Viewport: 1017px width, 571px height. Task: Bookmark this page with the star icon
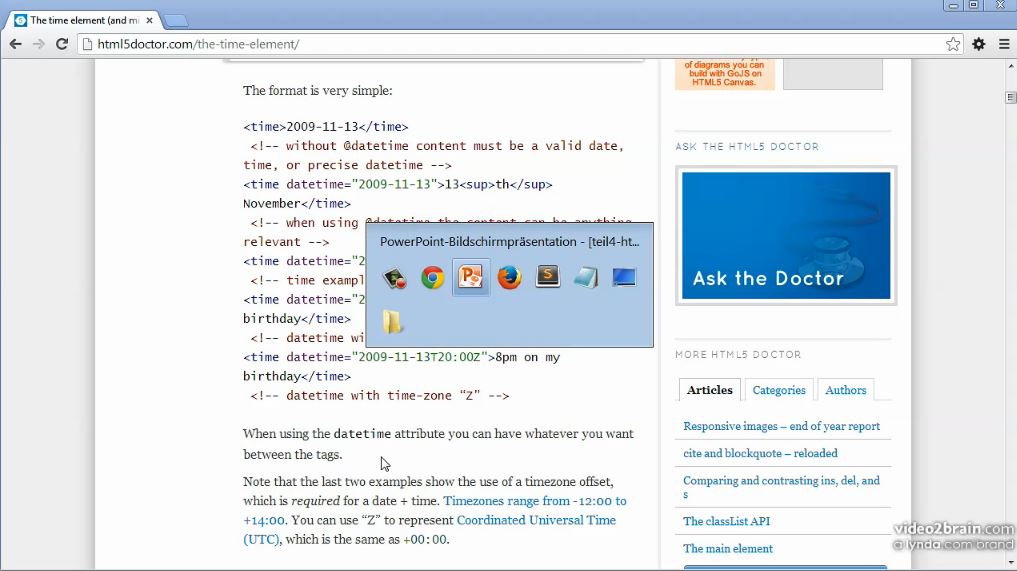(953, 44)
